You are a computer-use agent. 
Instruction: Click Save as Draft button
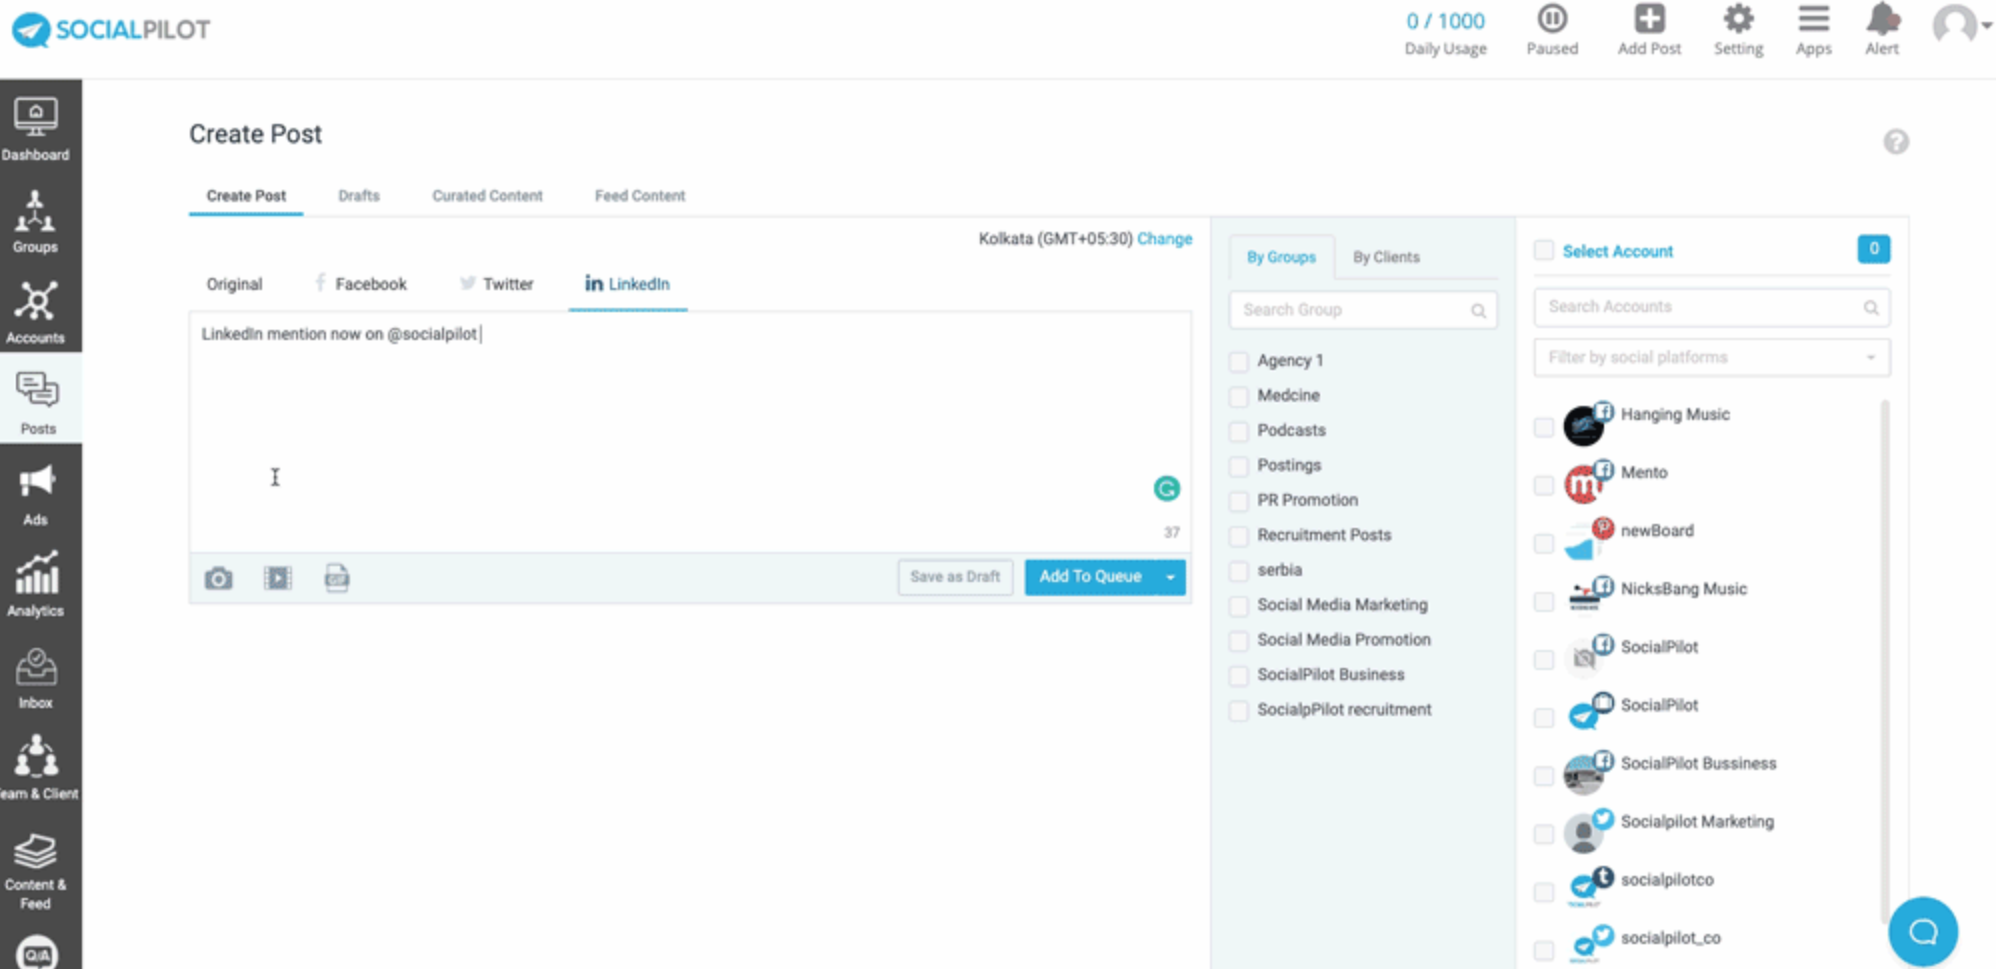tap(955, 577)
